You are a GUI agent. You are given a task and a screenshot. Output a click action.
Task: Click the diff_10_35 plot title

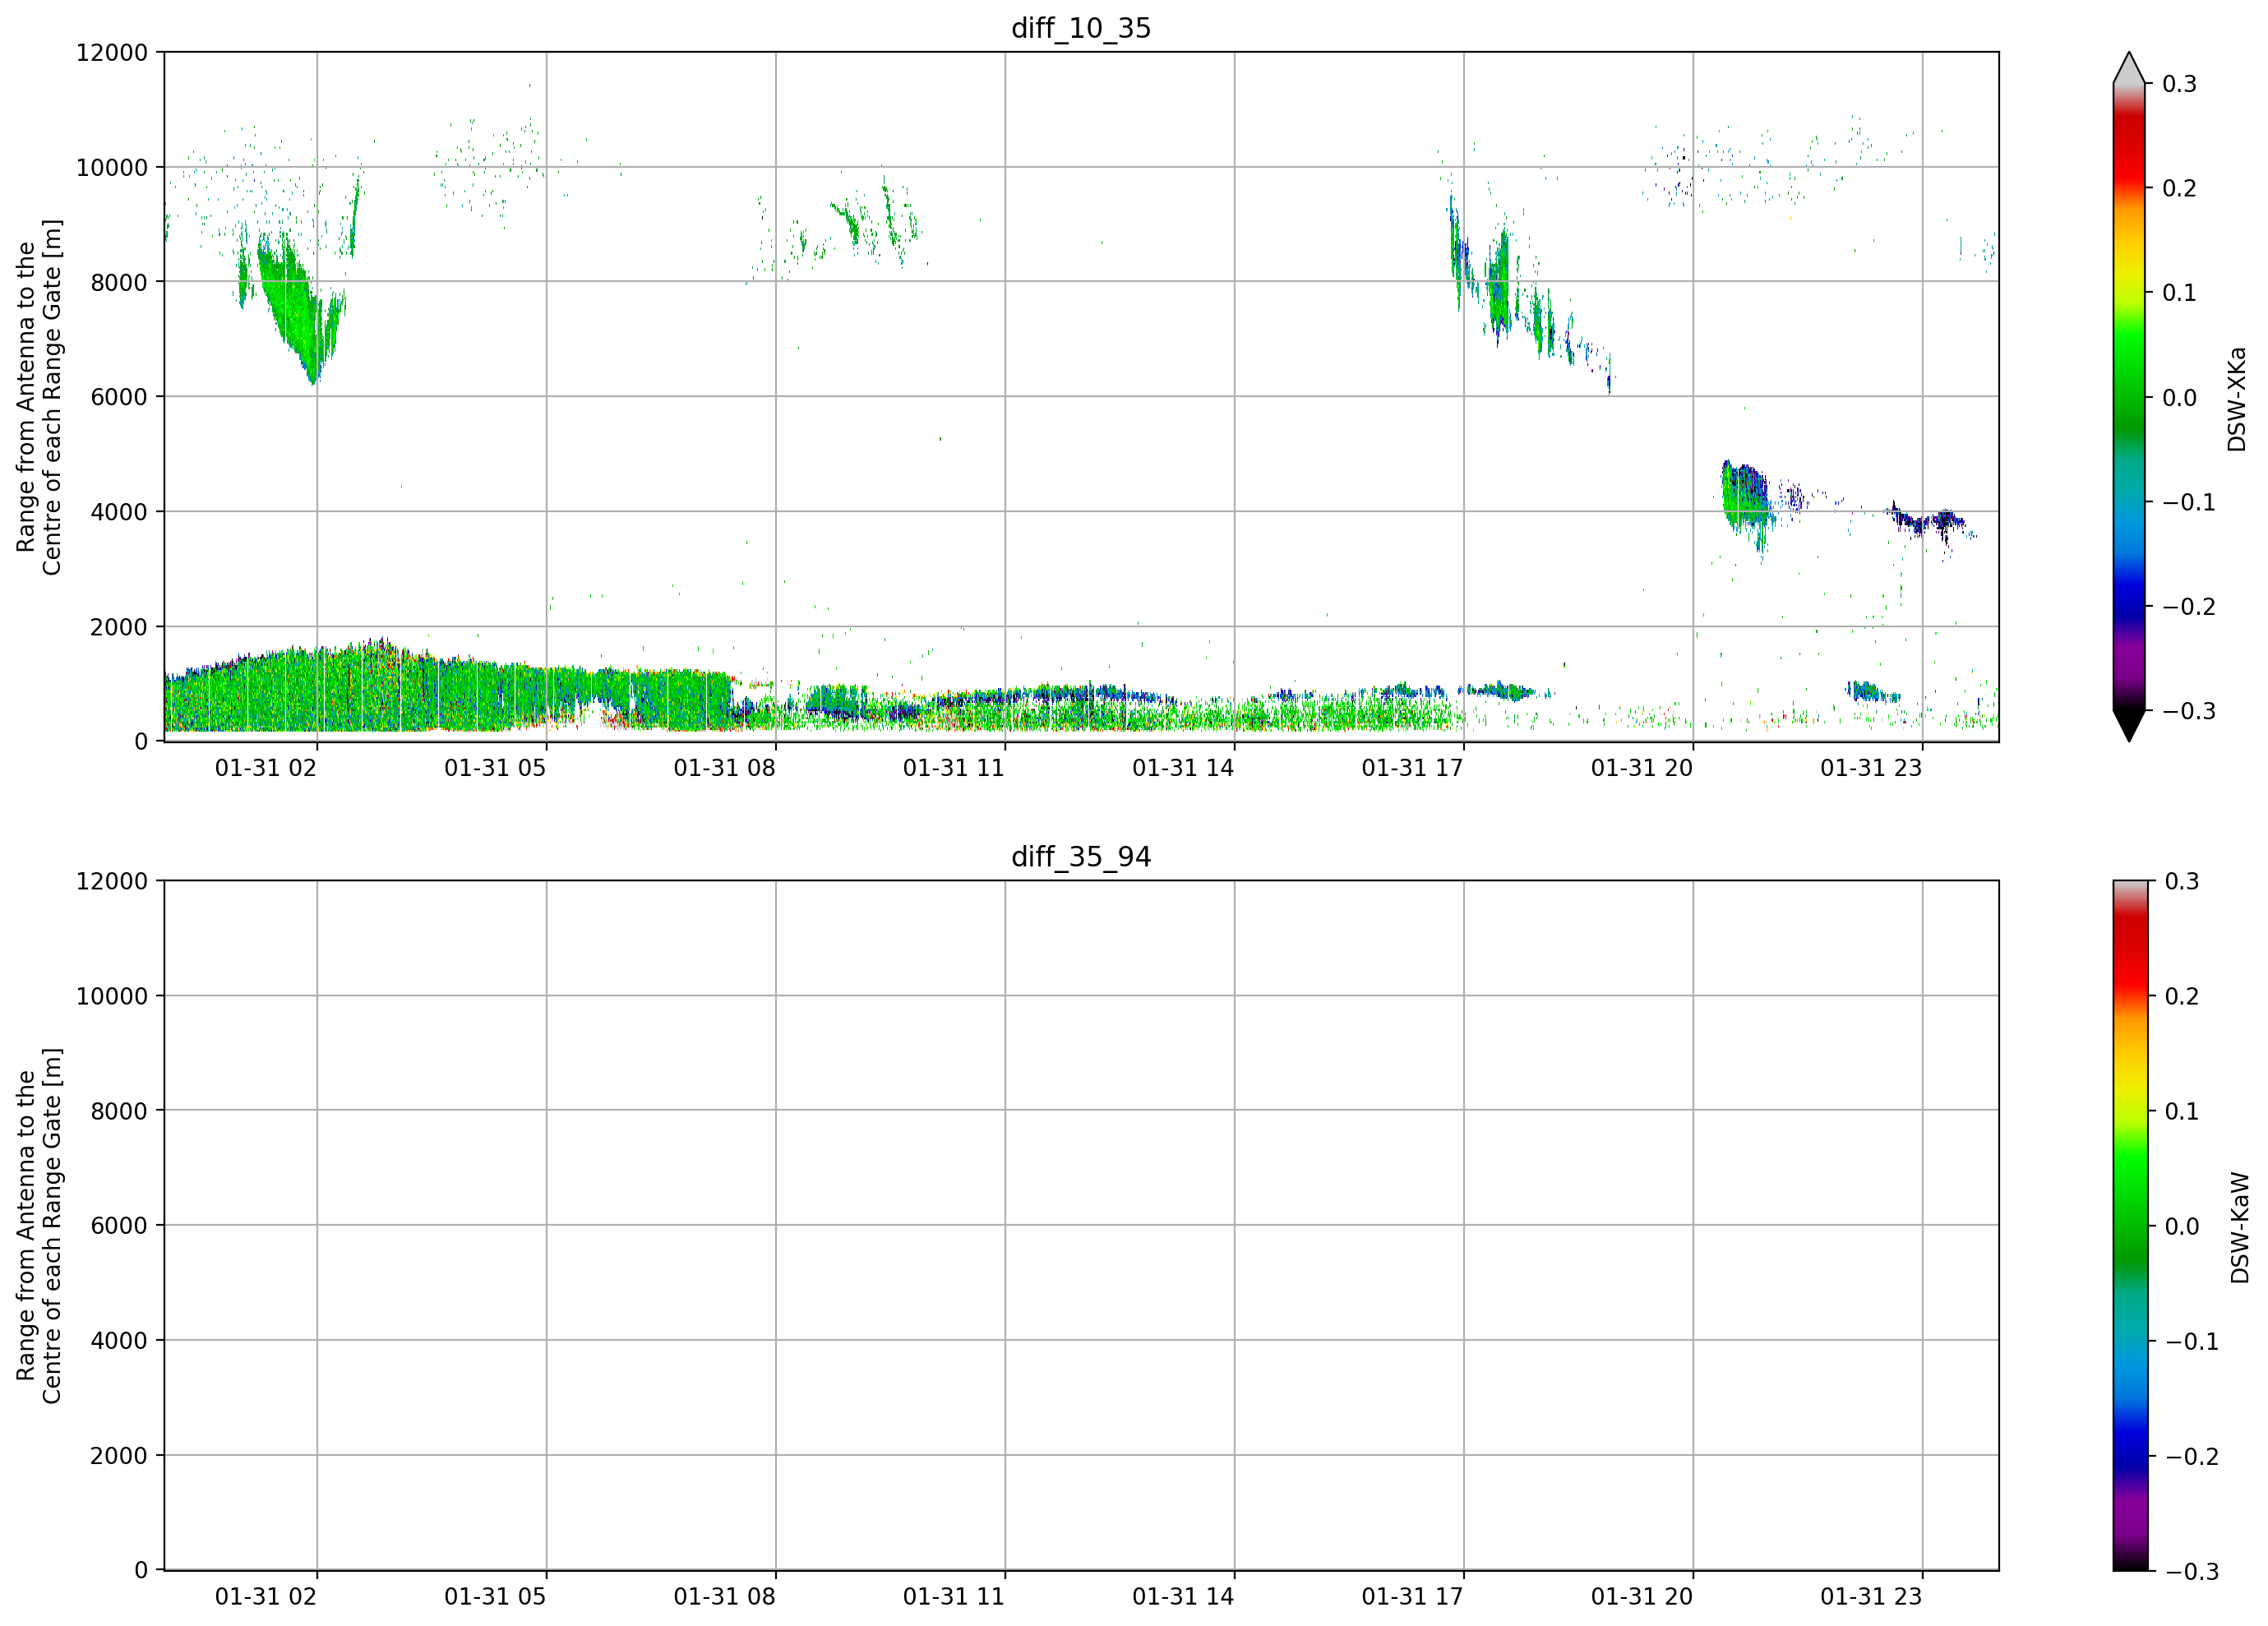pos(1081,28)
